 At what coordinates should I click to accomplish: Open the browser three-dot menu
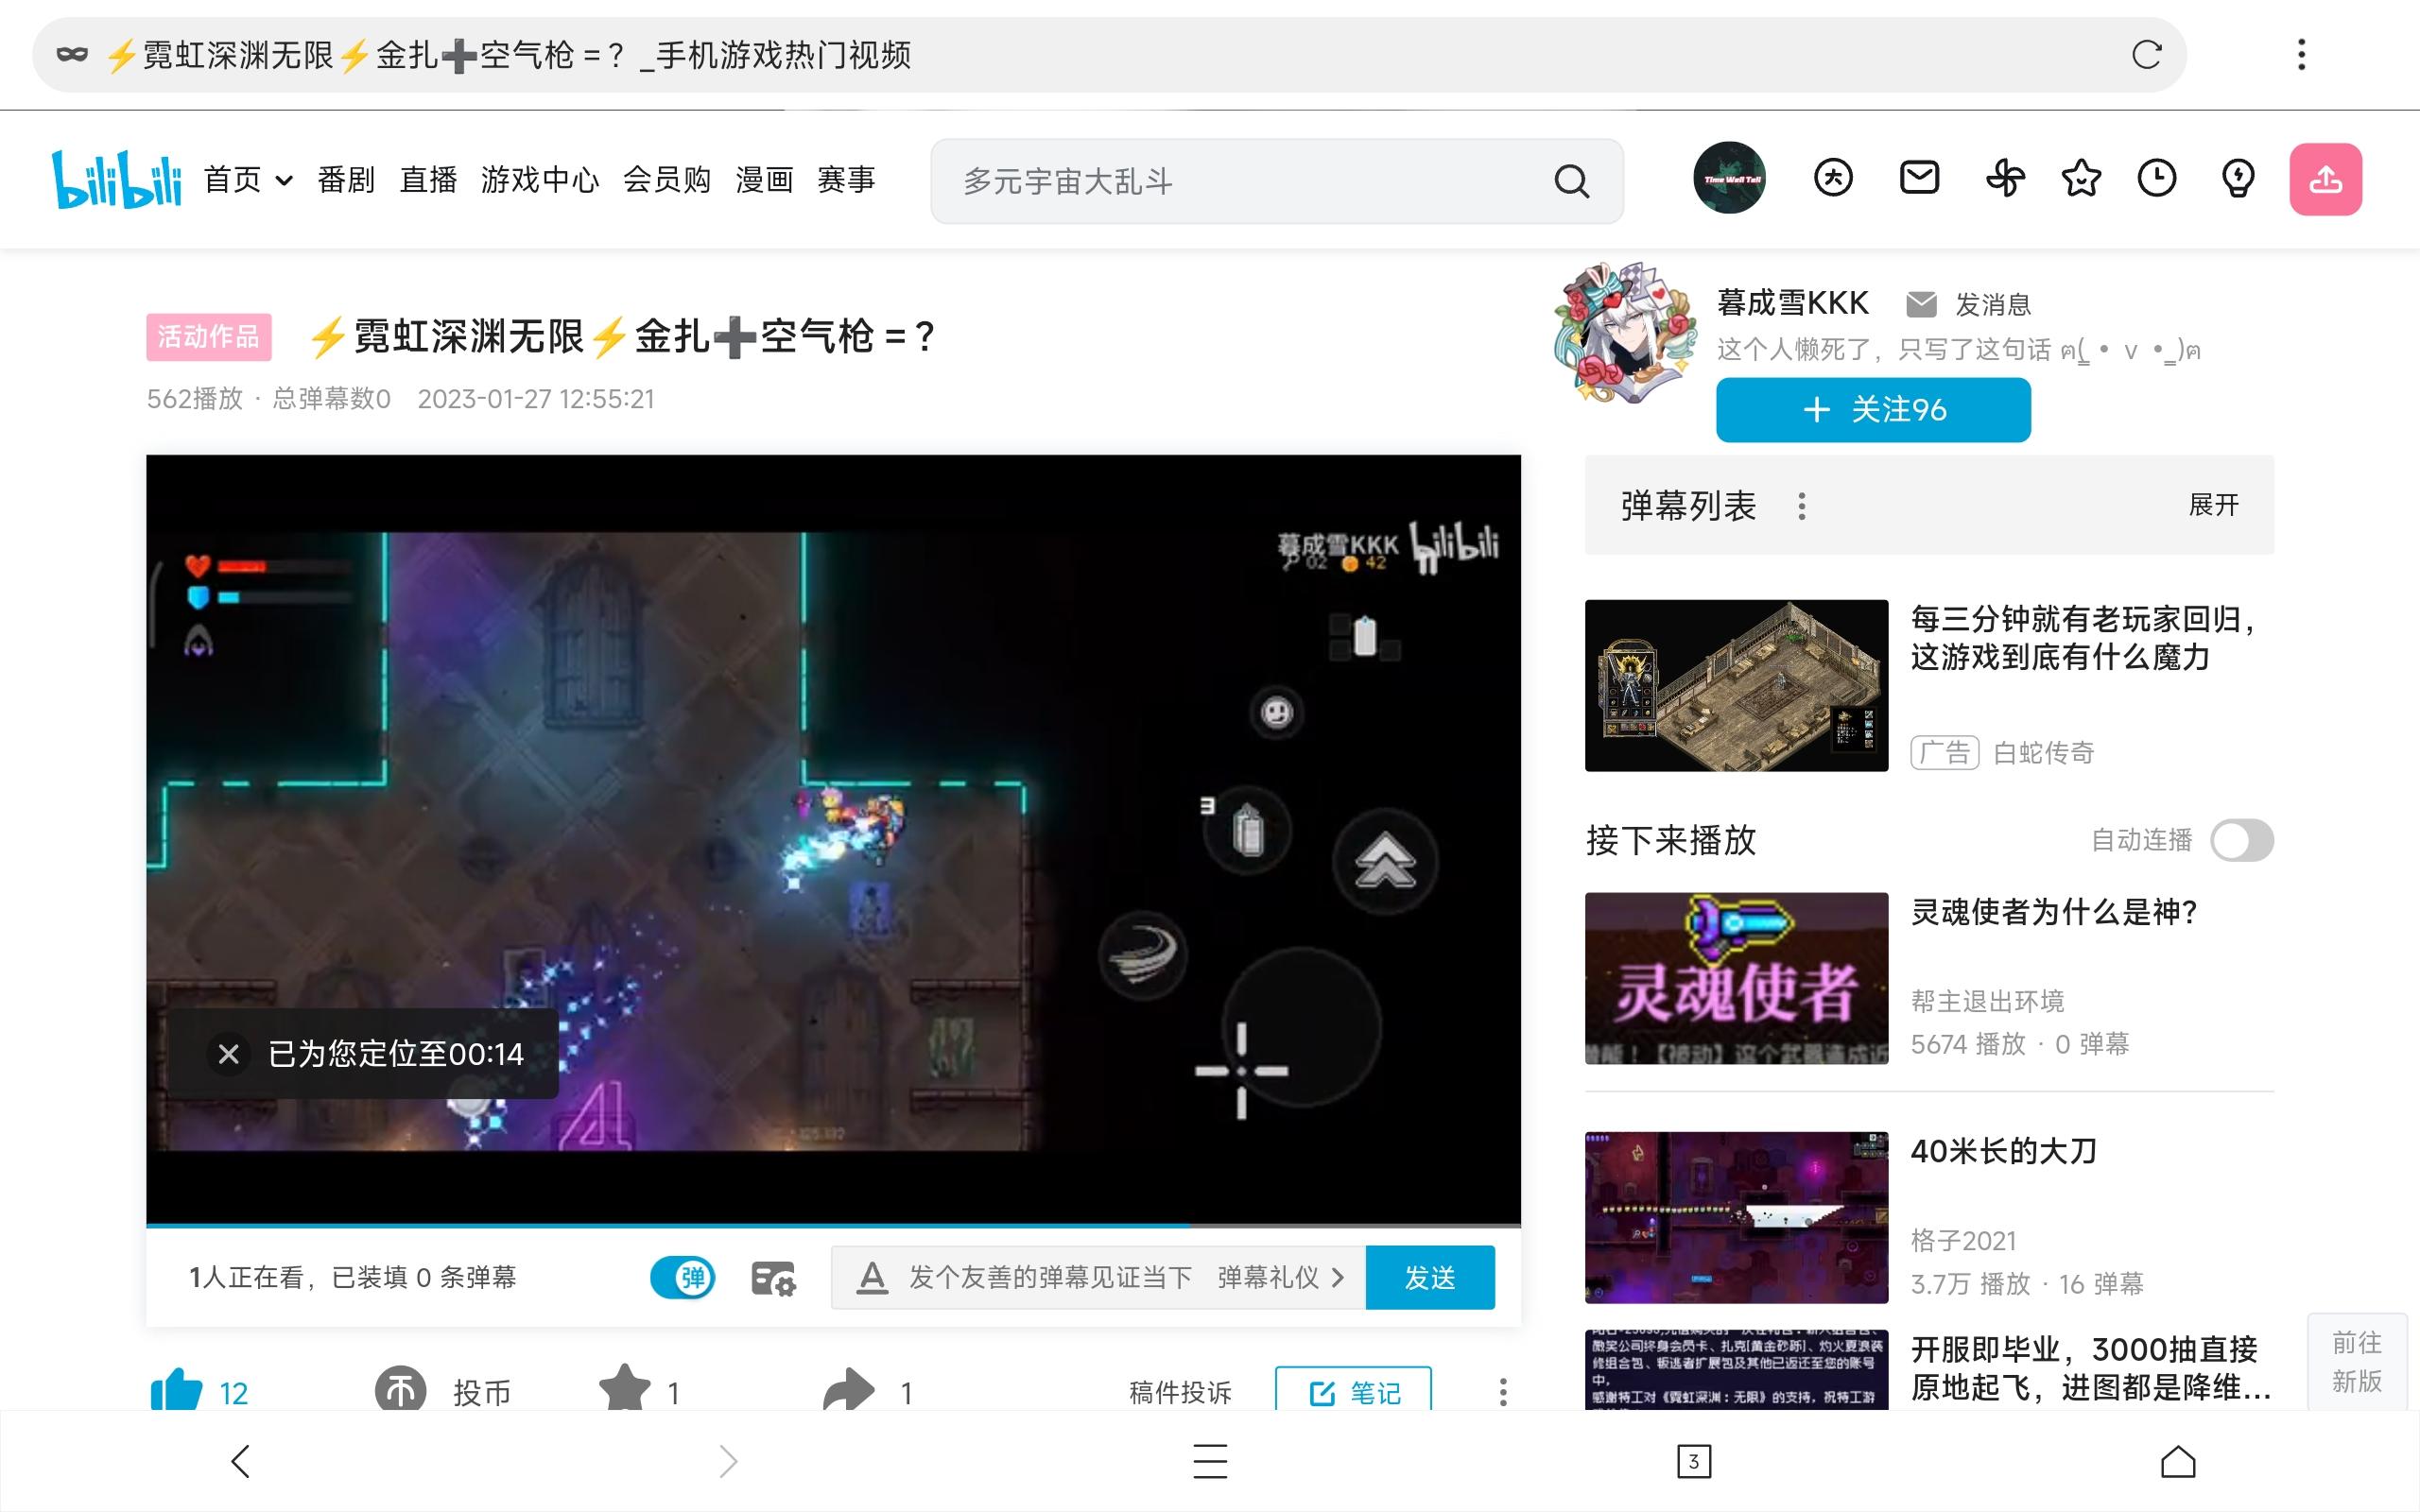pyautogui.click(x=2301, y=55)
